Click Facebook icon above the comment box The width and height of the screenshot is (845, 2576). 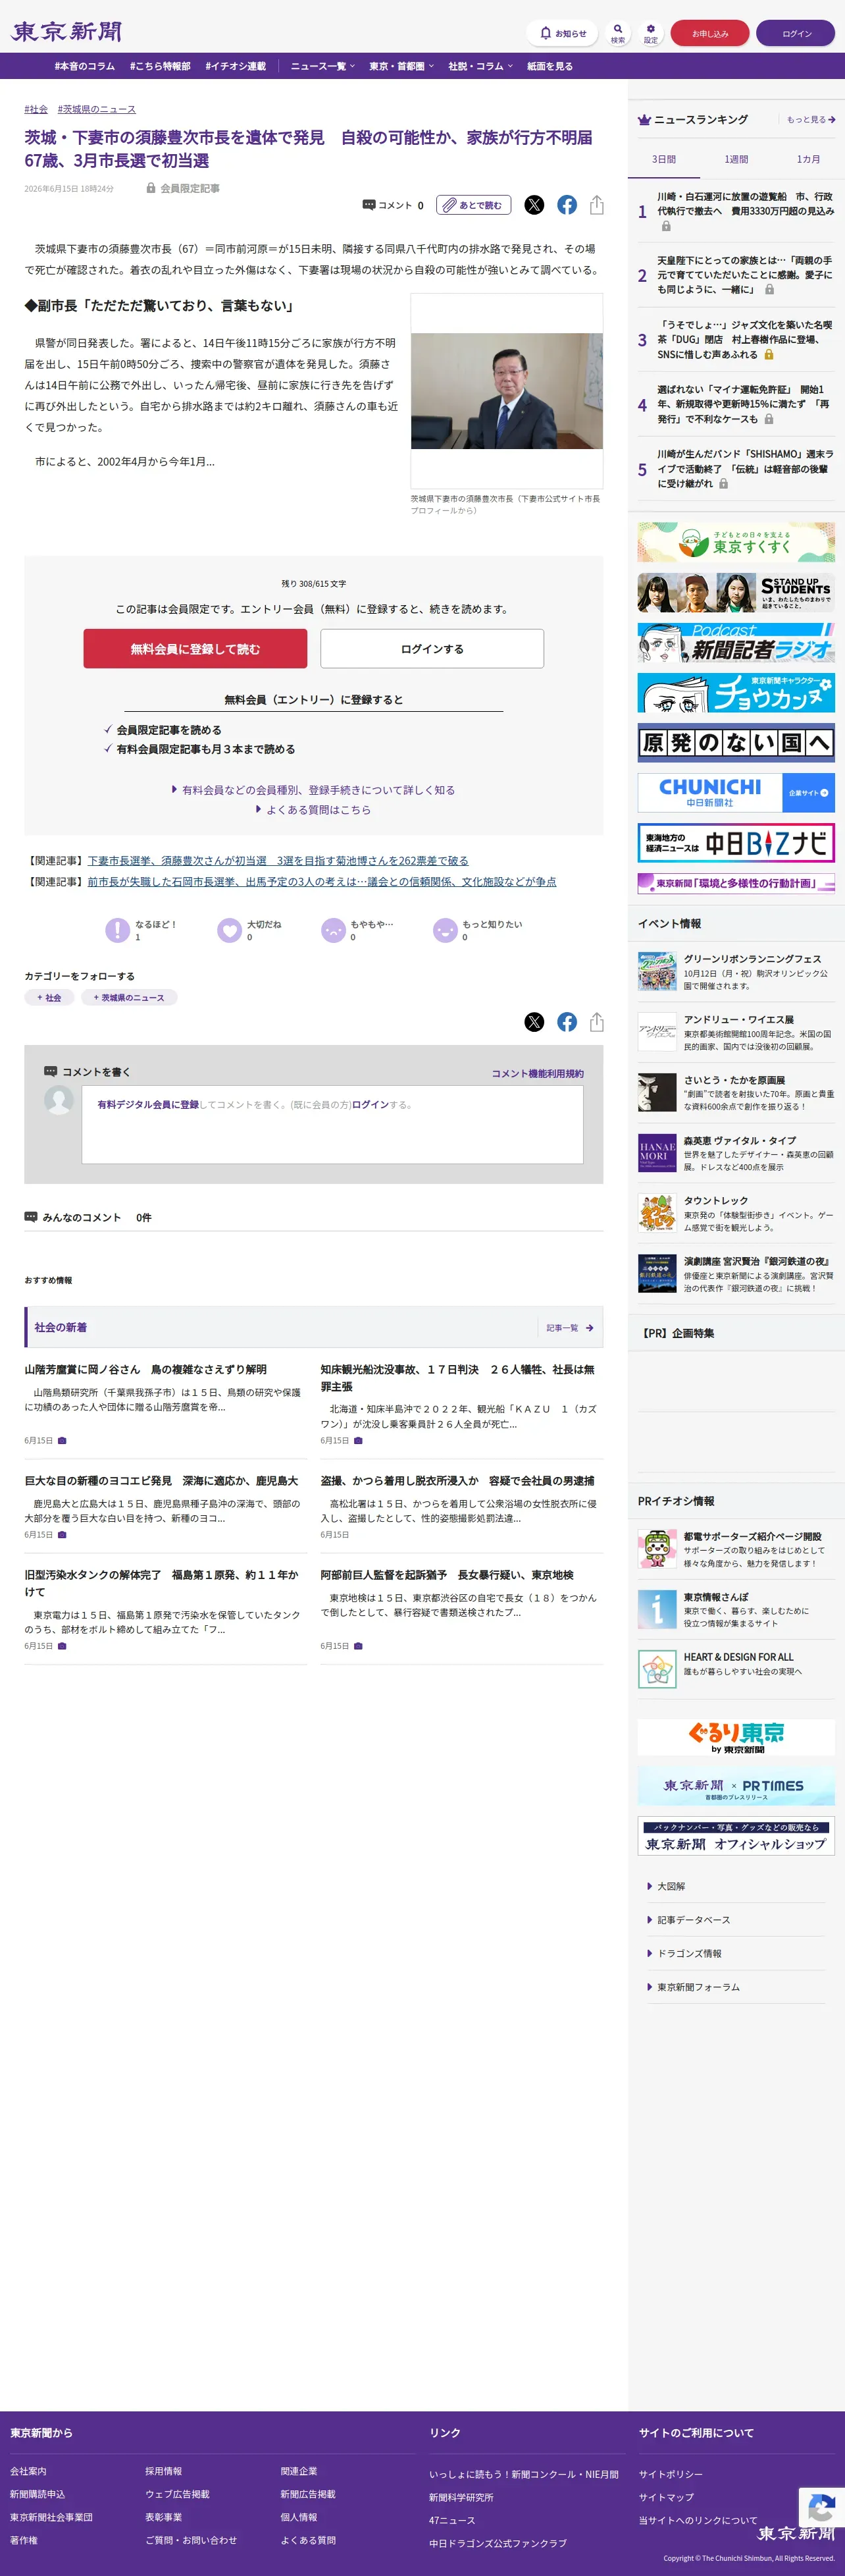(x=567, y=1022)
